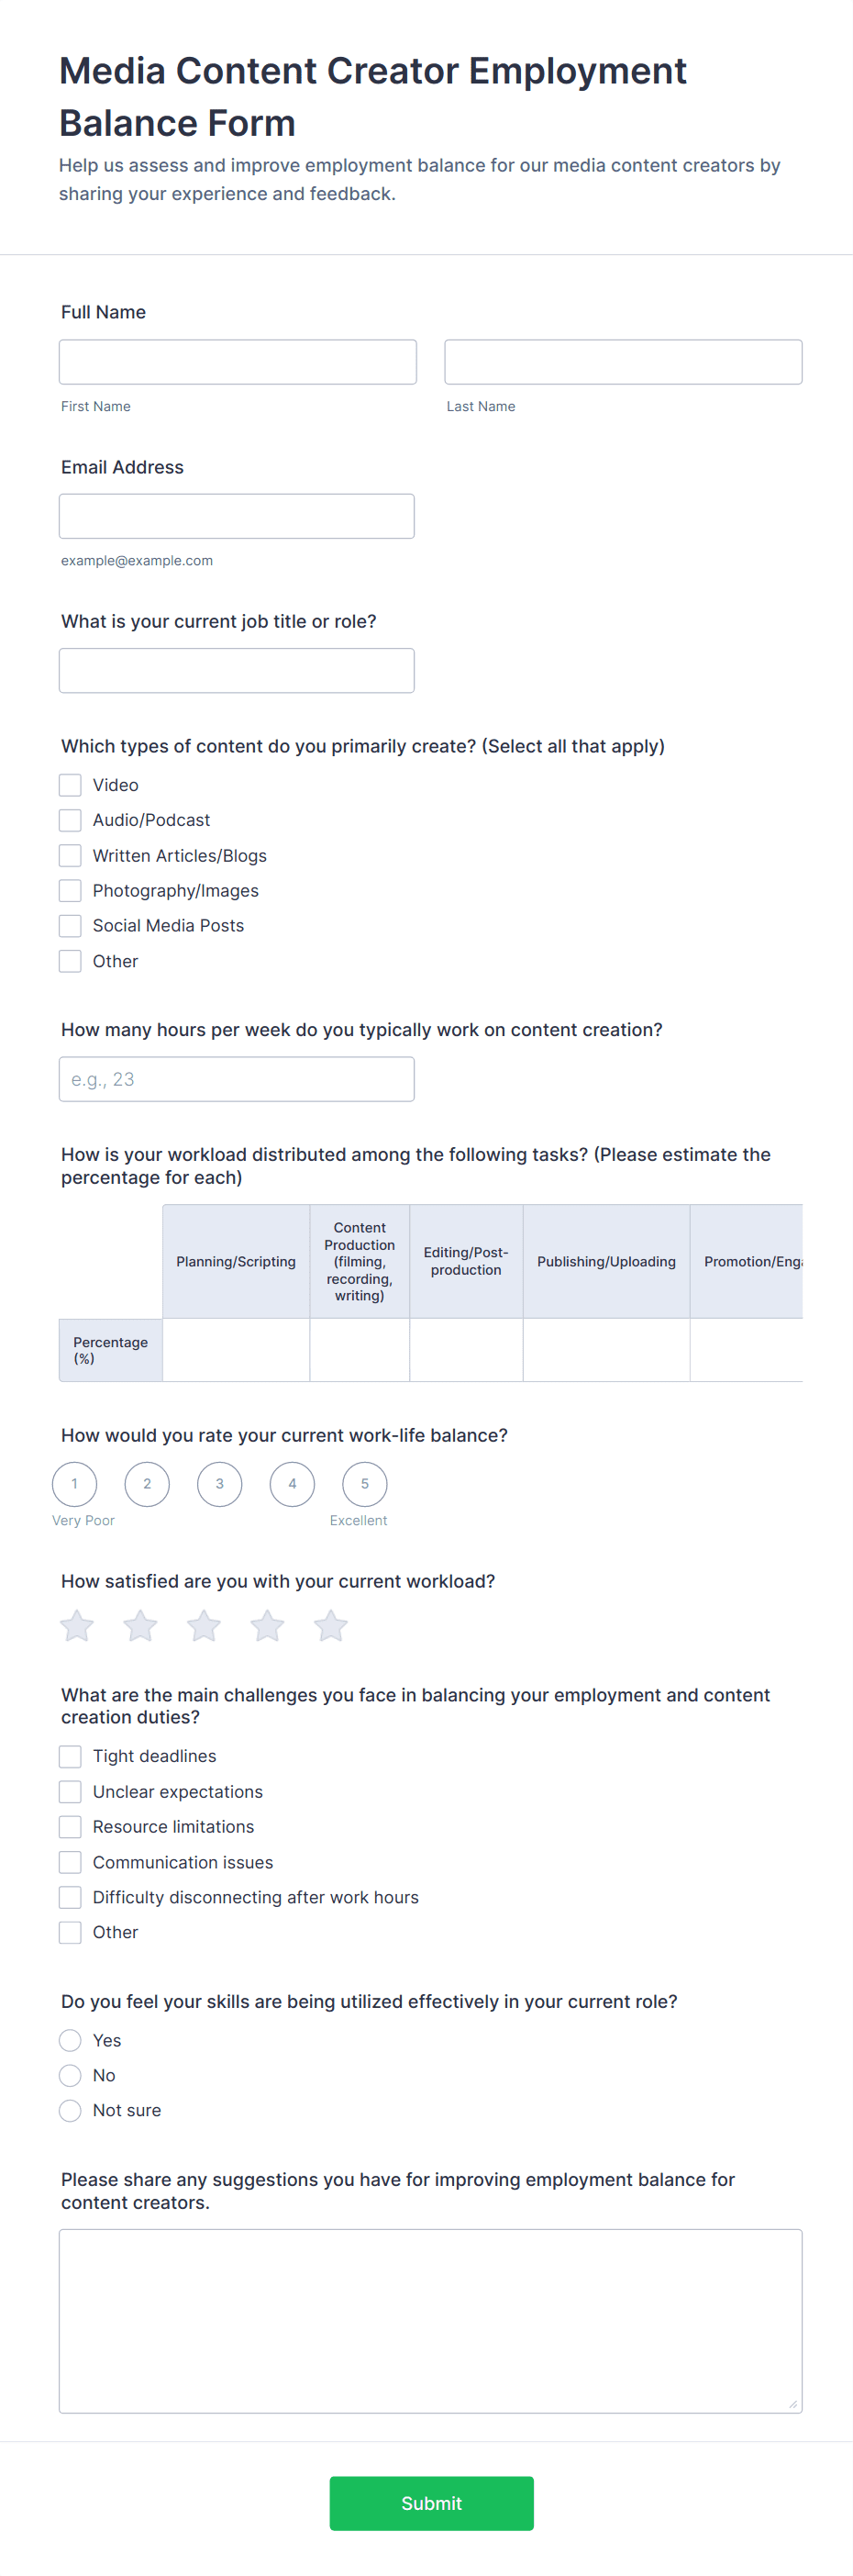
Task: Select Yes for skills utilized effectively
Action: point(70,2040)
